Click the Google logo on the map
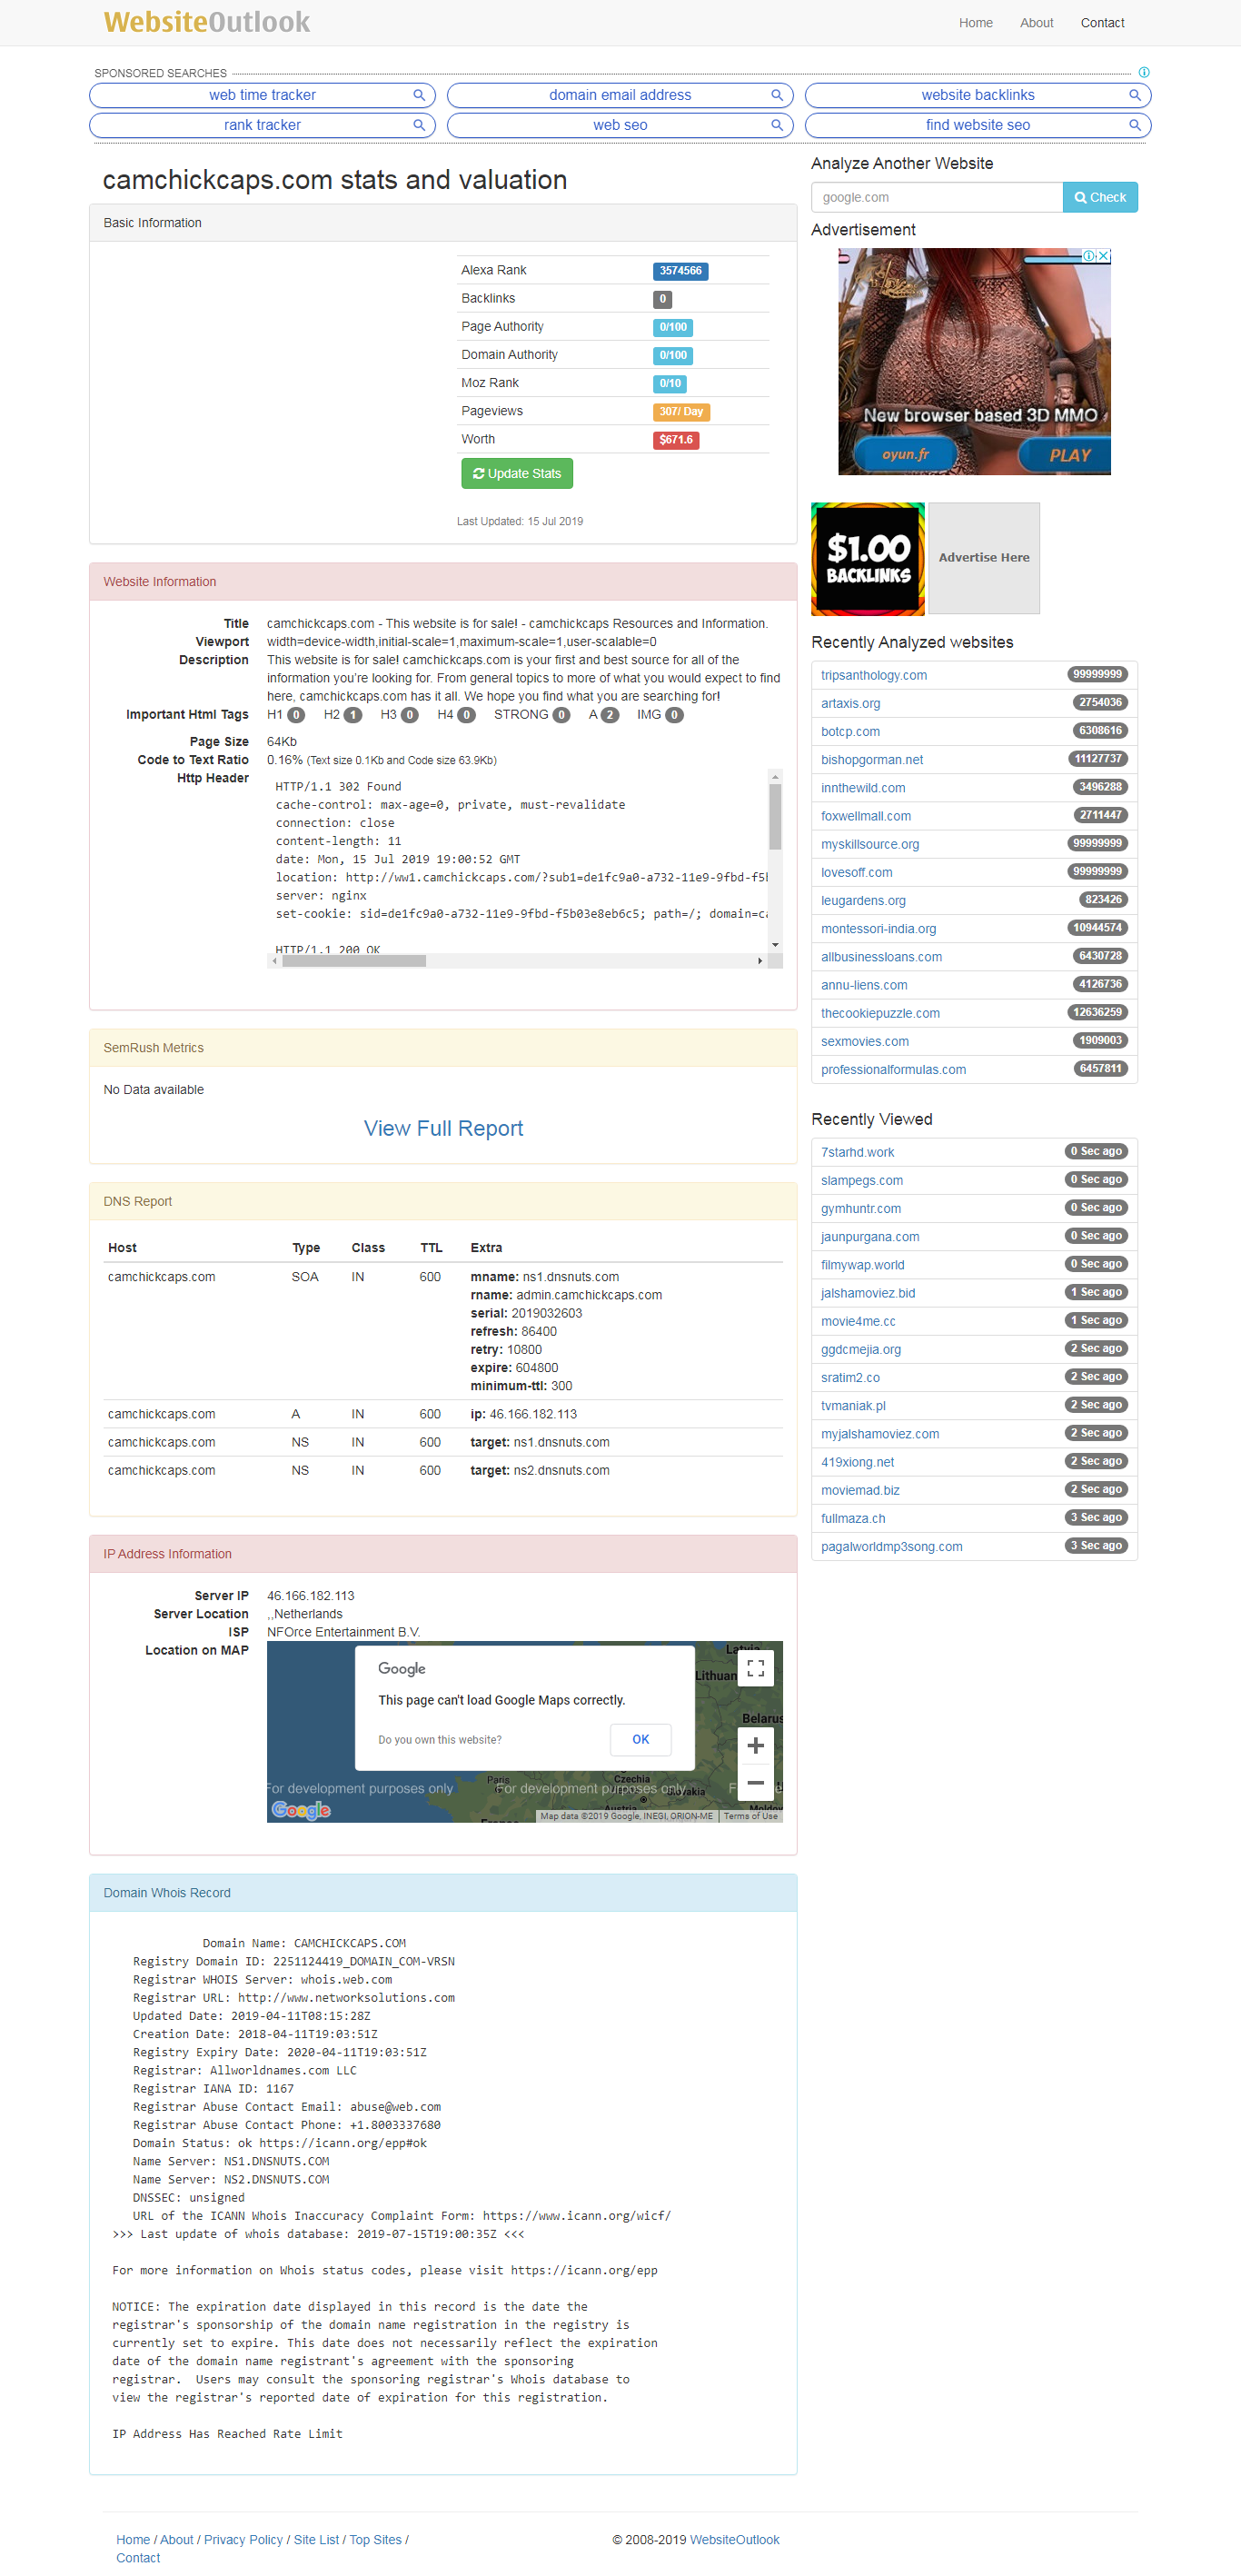 click(301, 1810)
